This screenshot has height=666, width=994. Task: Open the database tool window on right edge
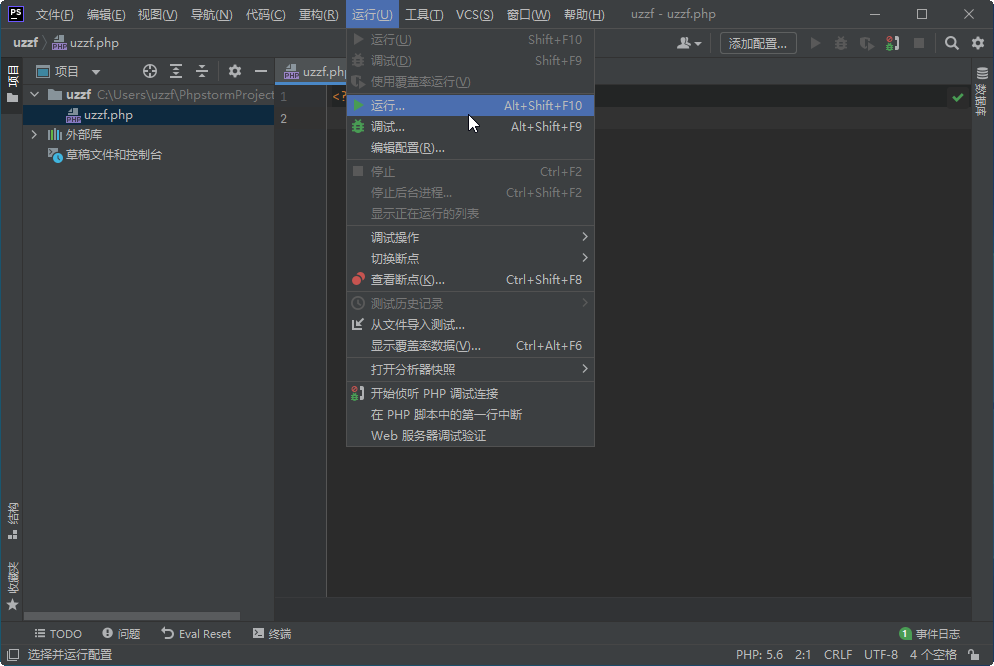click(x=982, y=91)
